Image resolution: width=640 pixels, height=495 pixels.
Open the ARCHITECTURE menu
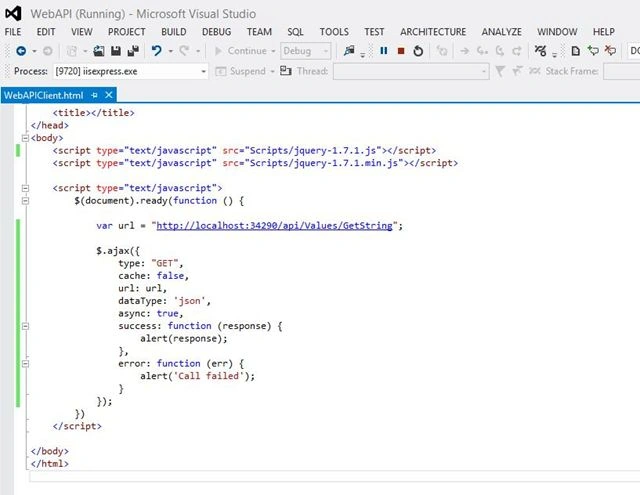(x=433, y=32)
